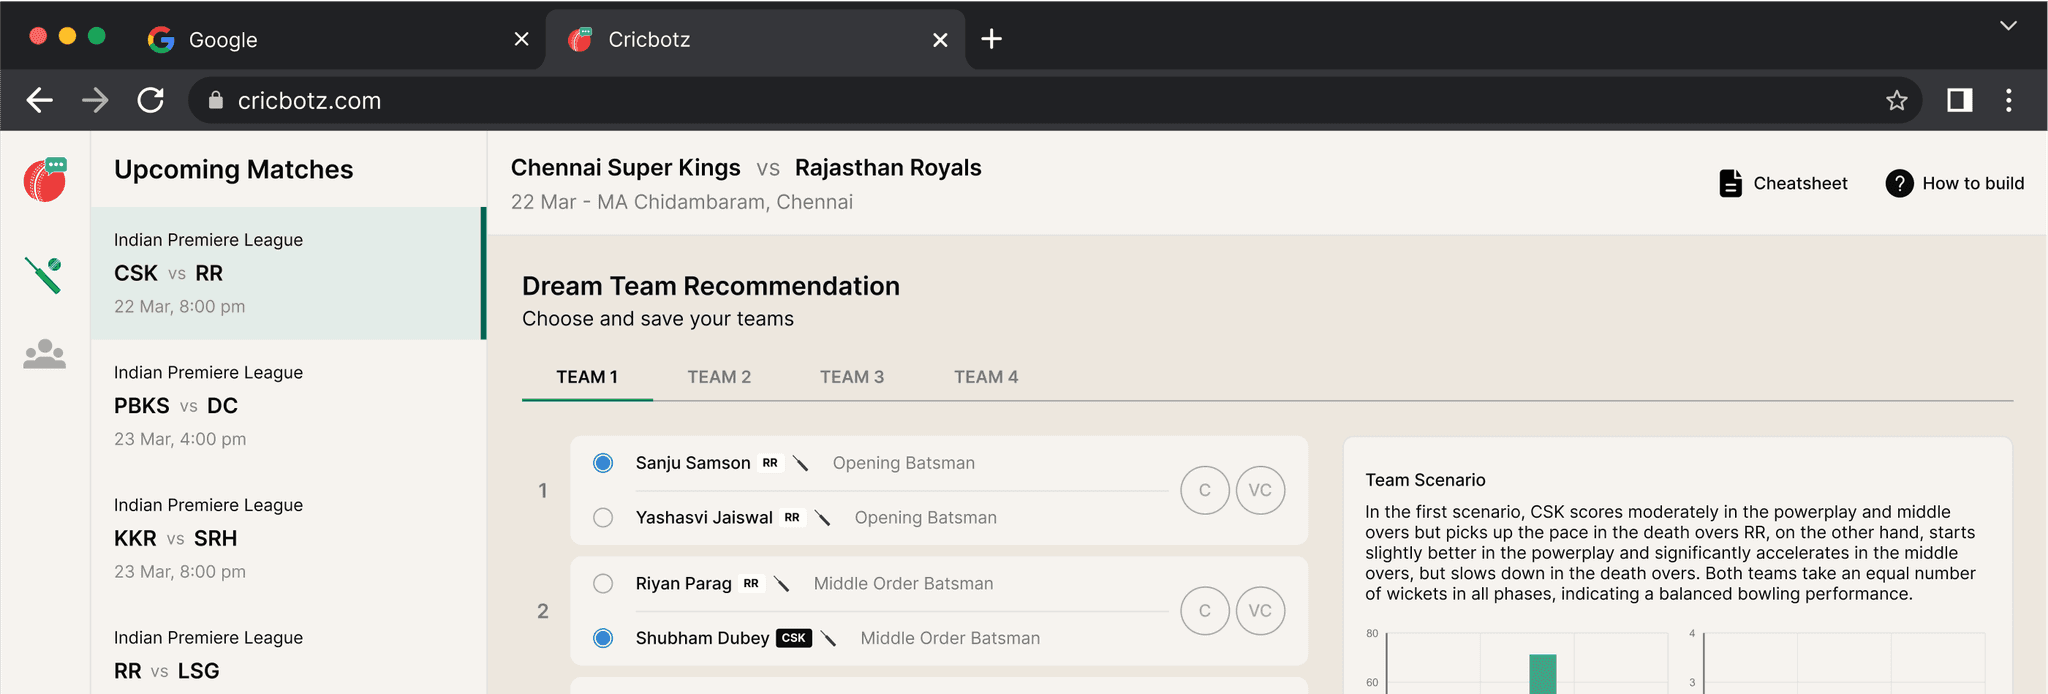Click the How to build question mark icon
The height and width of the screenshot is (694, 2048).
[x=1899, y=183]
